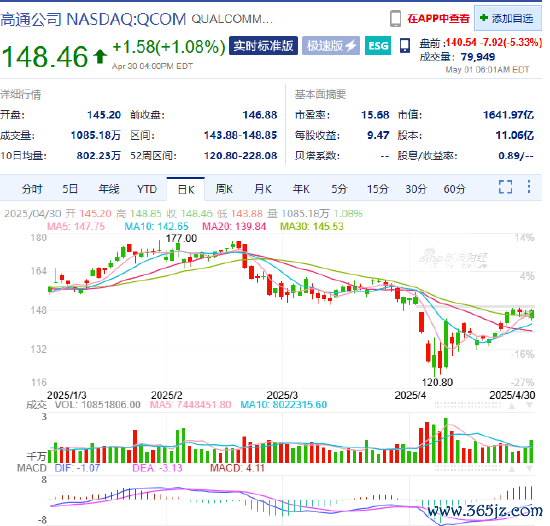The image size is (550, 526).
Task: Click the 市盈率 value 15.68
Action: pyautogui.click(x=375, y=115)
